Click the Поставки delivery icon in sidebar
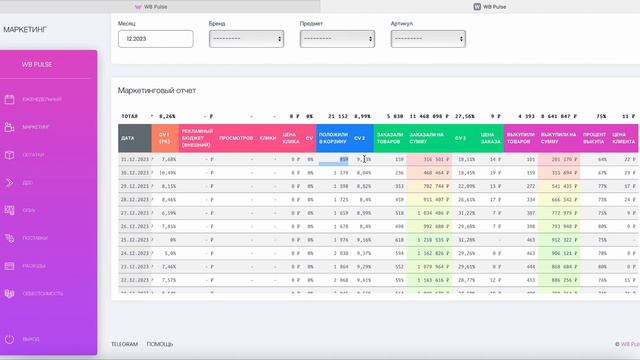The height and width of the screenshot is (360, 640). click(9, 238)
